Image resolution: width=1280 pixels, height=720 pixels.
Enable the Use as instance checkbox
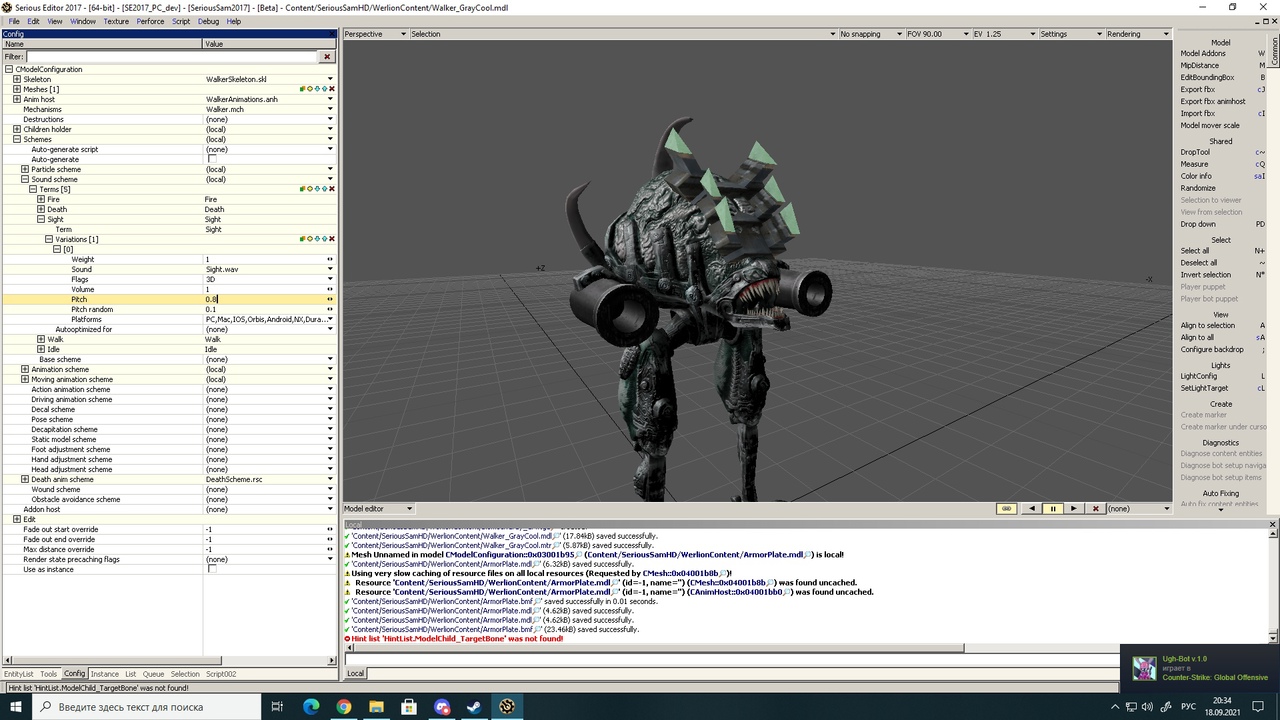pos(212,569)
